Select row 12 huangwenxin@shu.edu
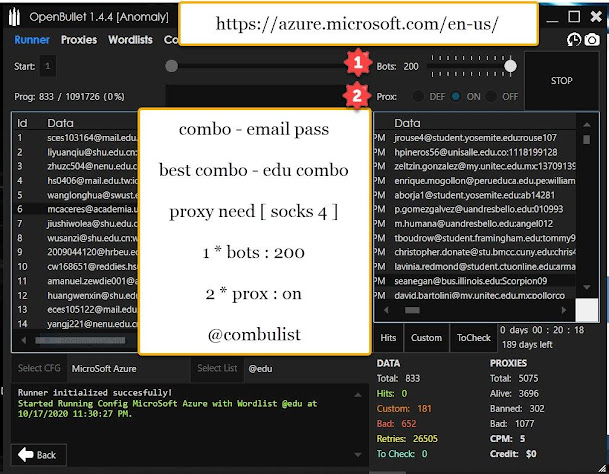 point(77,295)
